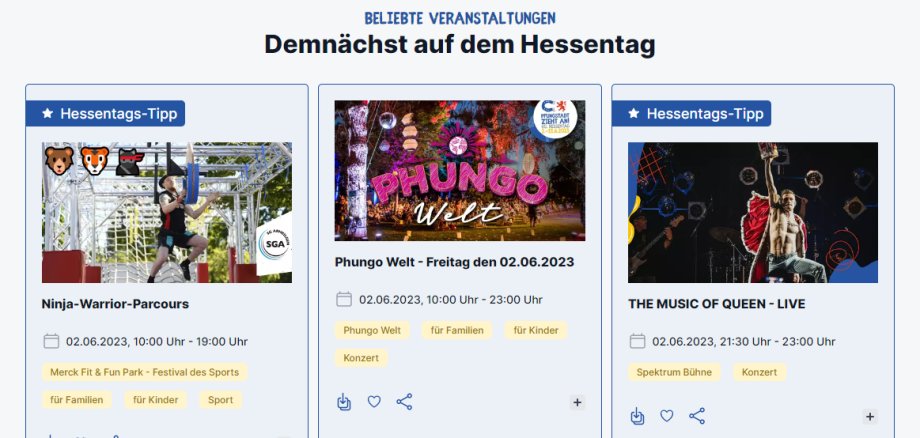Favorite the Phungo Welt event heart
This screenshot has width=920, height=438.
point(374,402)
